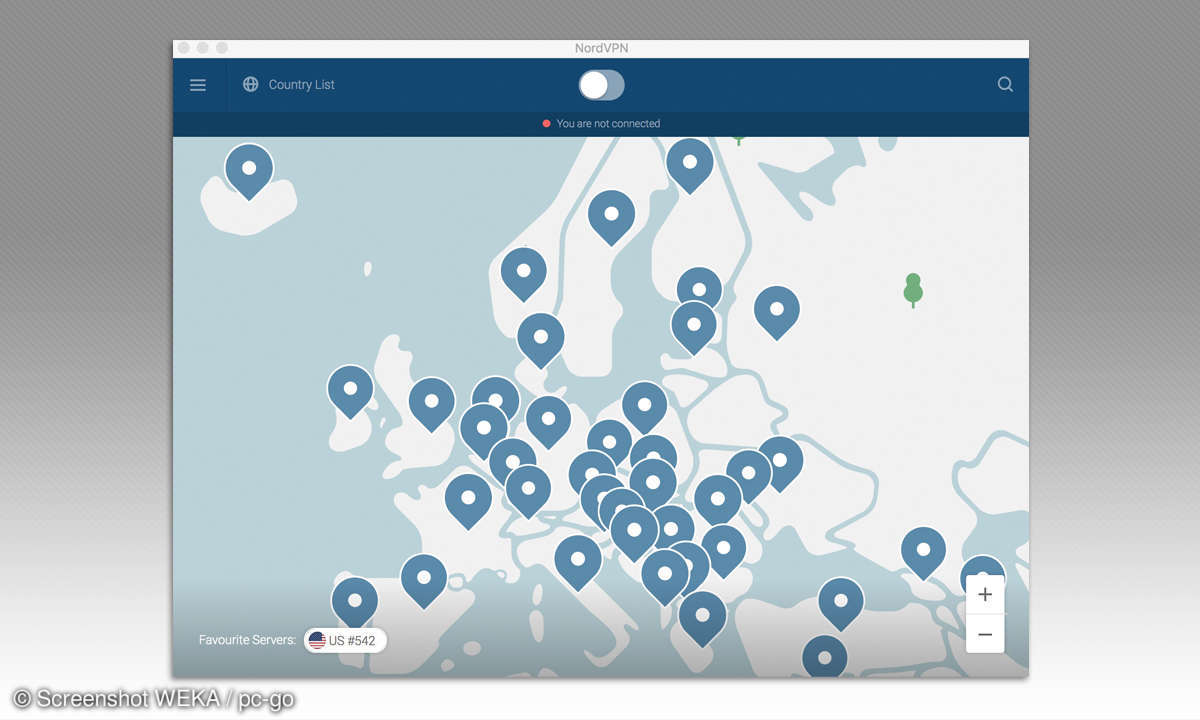Viewport: 1200px width, 720px height.
Task: Open the hamburger menu
Action: (x=198, y=85)
